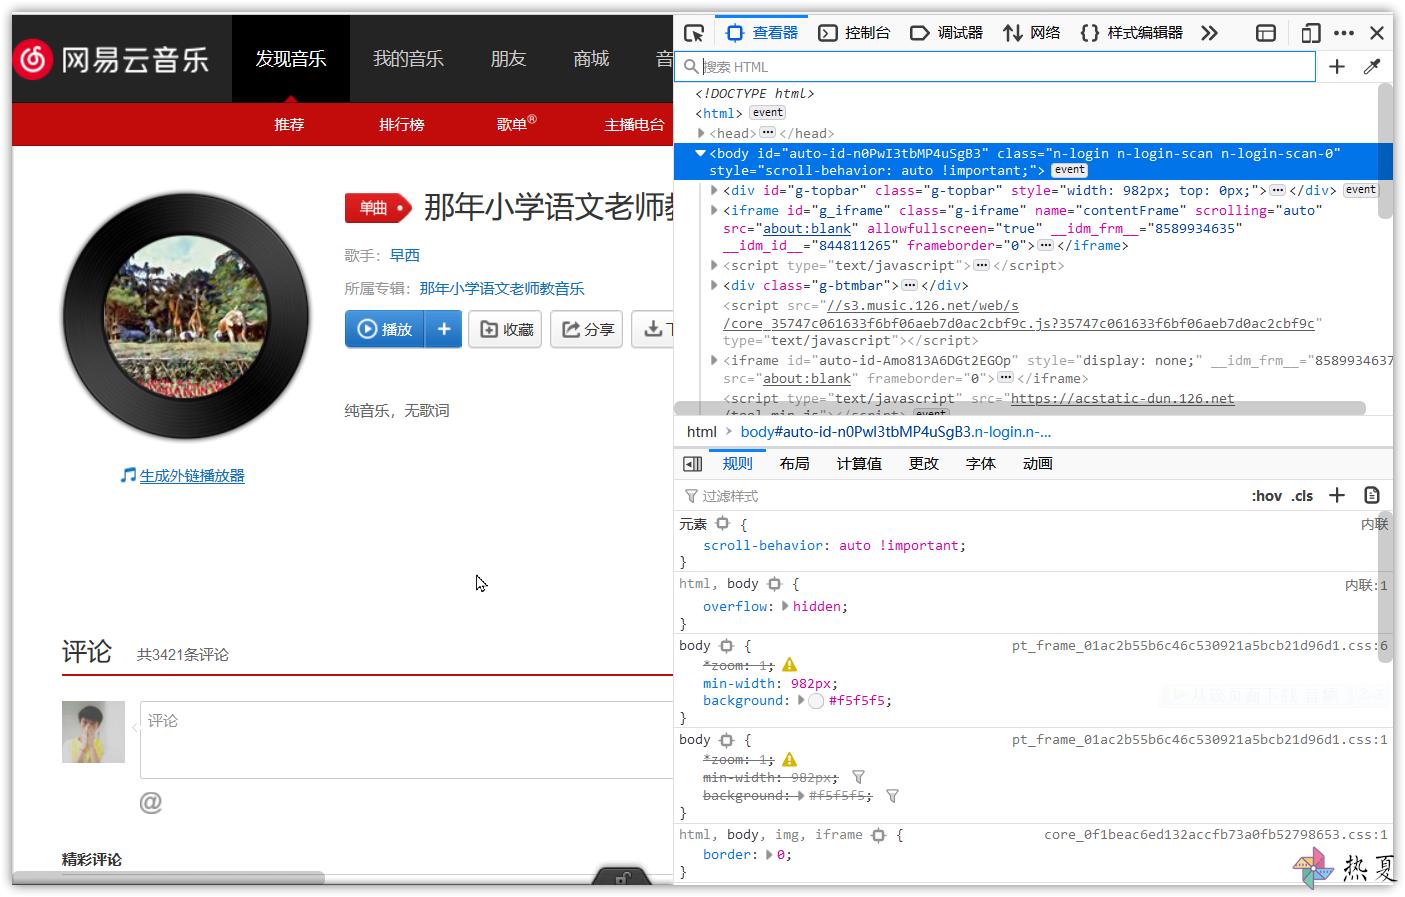Expand the g_iframe iframe node
This screenshot has height=897, width=1405.
pyautogui.click(x=714, y=210)
